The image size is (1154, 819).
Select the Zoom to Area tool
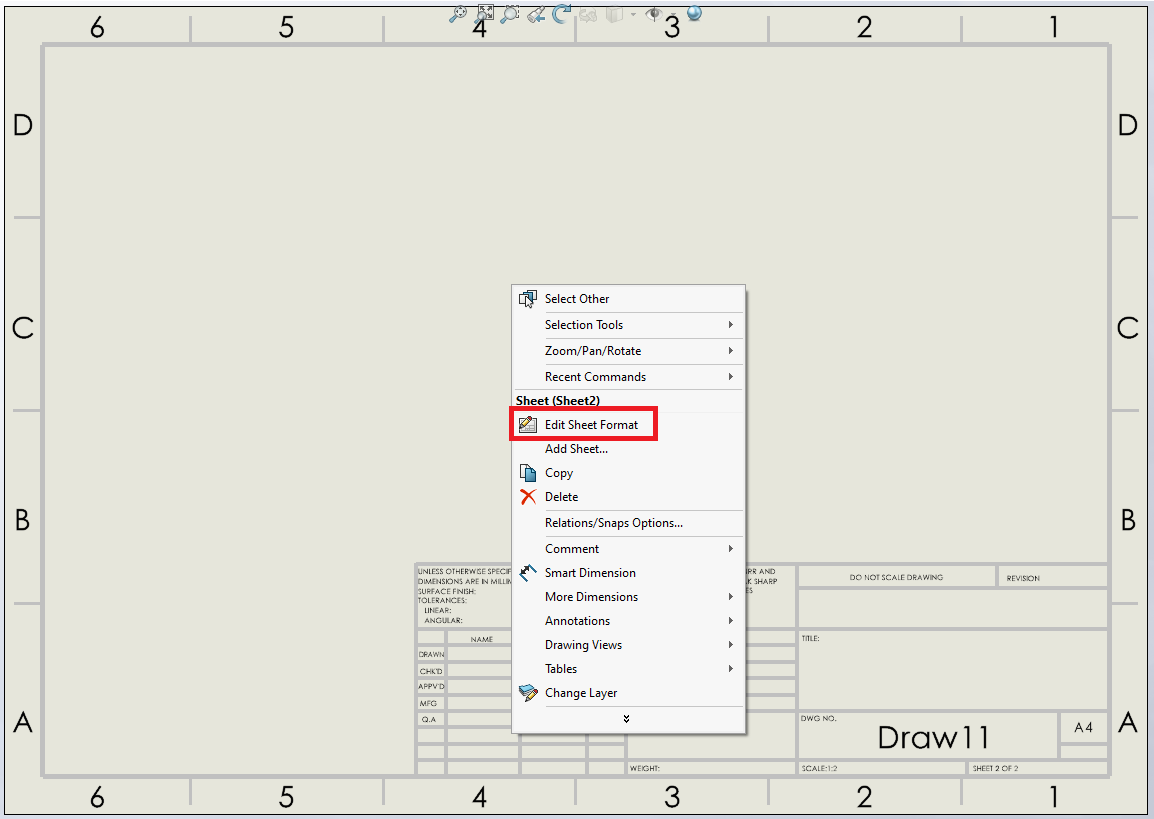[x=509, y=13]
